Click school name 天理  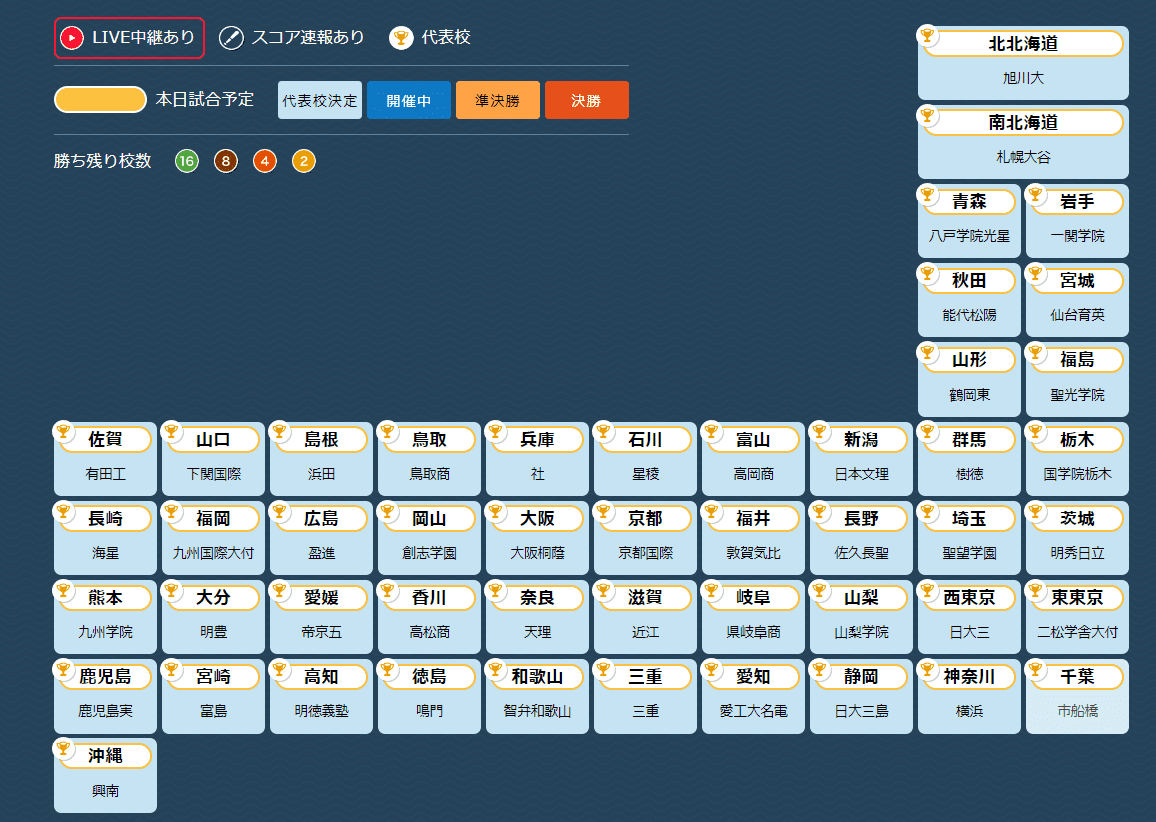pyautogui.click(x=537, y=632)
